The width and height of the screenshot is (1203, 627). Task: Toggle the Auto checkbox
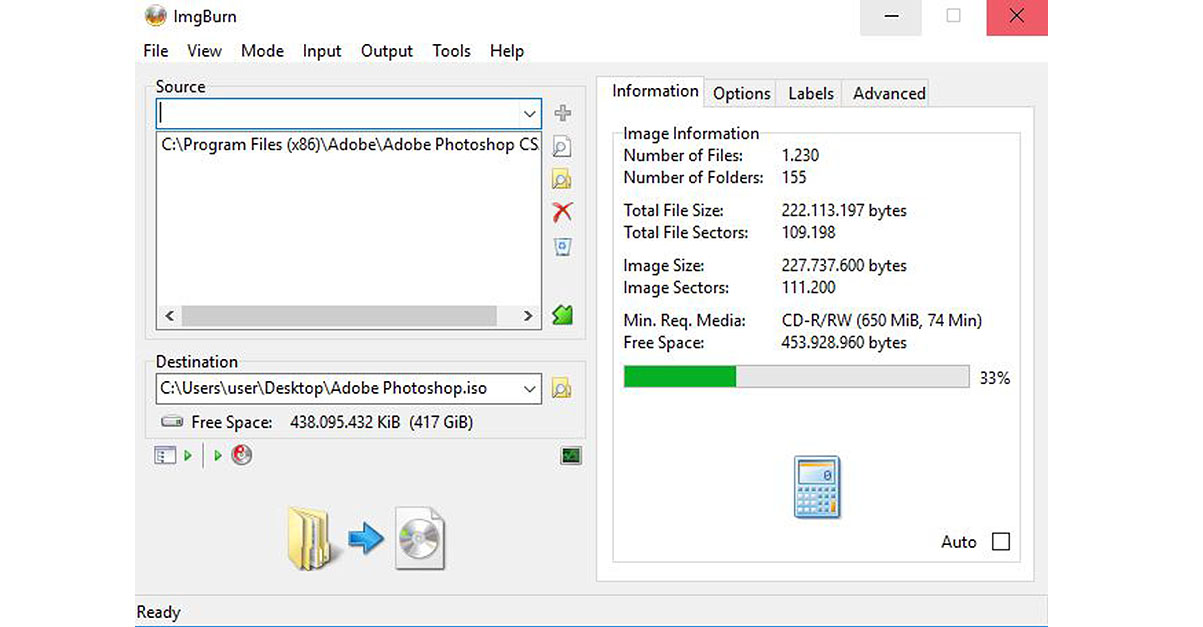(1001, 541)
